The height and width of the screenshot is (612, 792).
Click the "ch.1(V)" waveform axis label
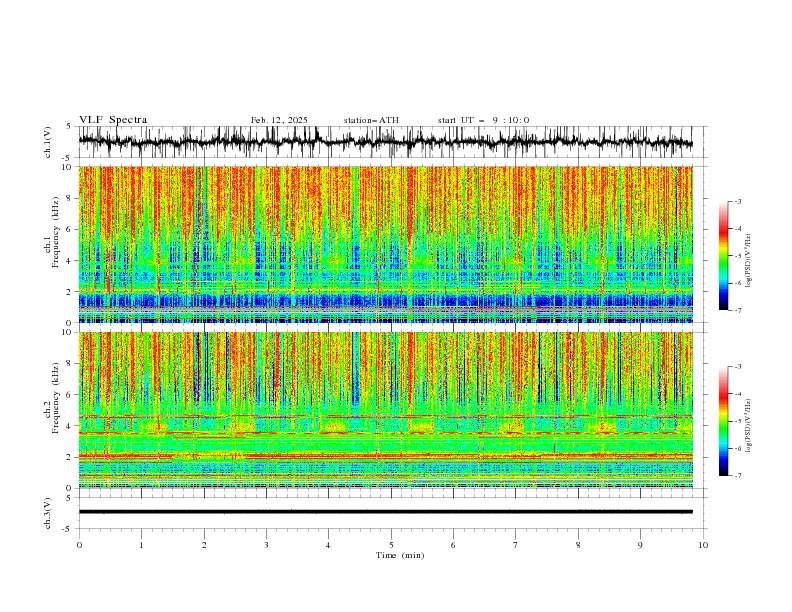tap(48, 142)
